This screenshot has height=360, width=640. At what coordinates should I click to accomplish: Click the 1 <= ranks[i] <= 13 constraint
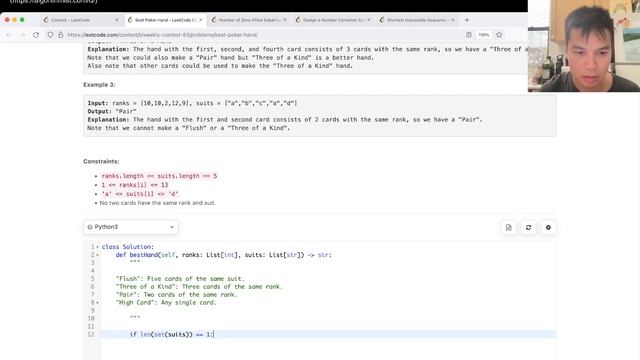(135, 185)
